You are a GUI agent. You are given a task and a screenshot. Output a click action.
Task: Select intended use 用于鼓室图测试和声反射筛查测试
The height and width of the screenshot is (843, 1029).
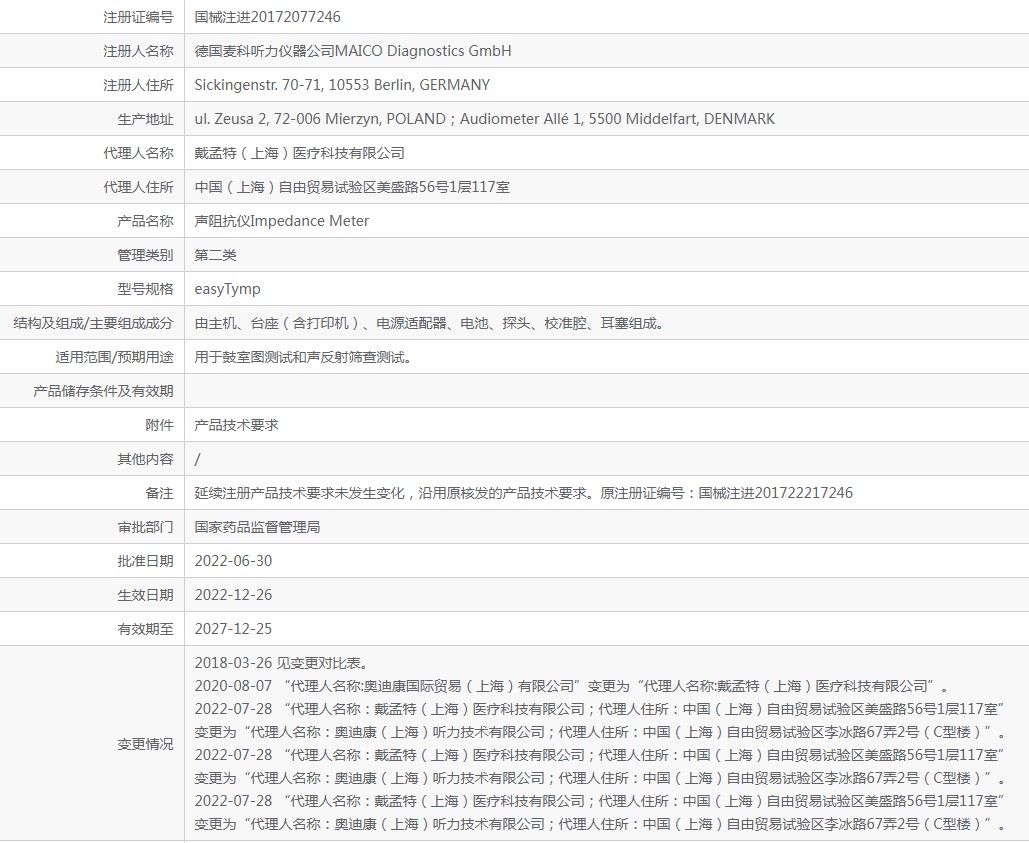coord(303,358)
